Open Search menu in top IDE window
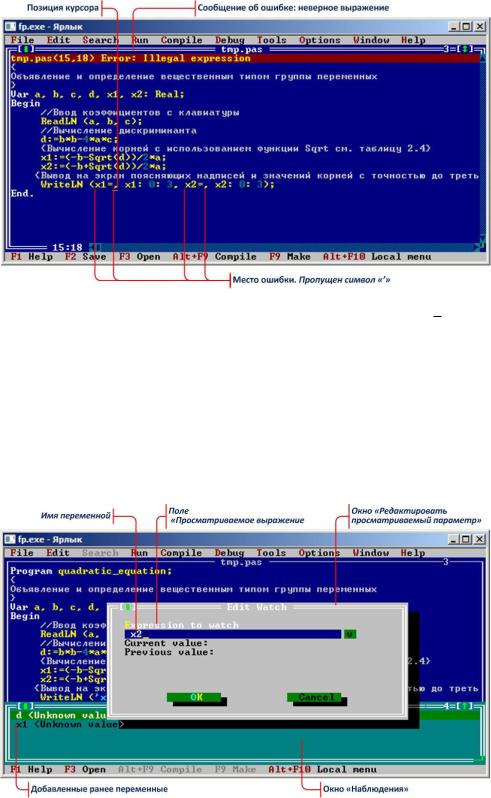The image size is (491, 798). 100,40
